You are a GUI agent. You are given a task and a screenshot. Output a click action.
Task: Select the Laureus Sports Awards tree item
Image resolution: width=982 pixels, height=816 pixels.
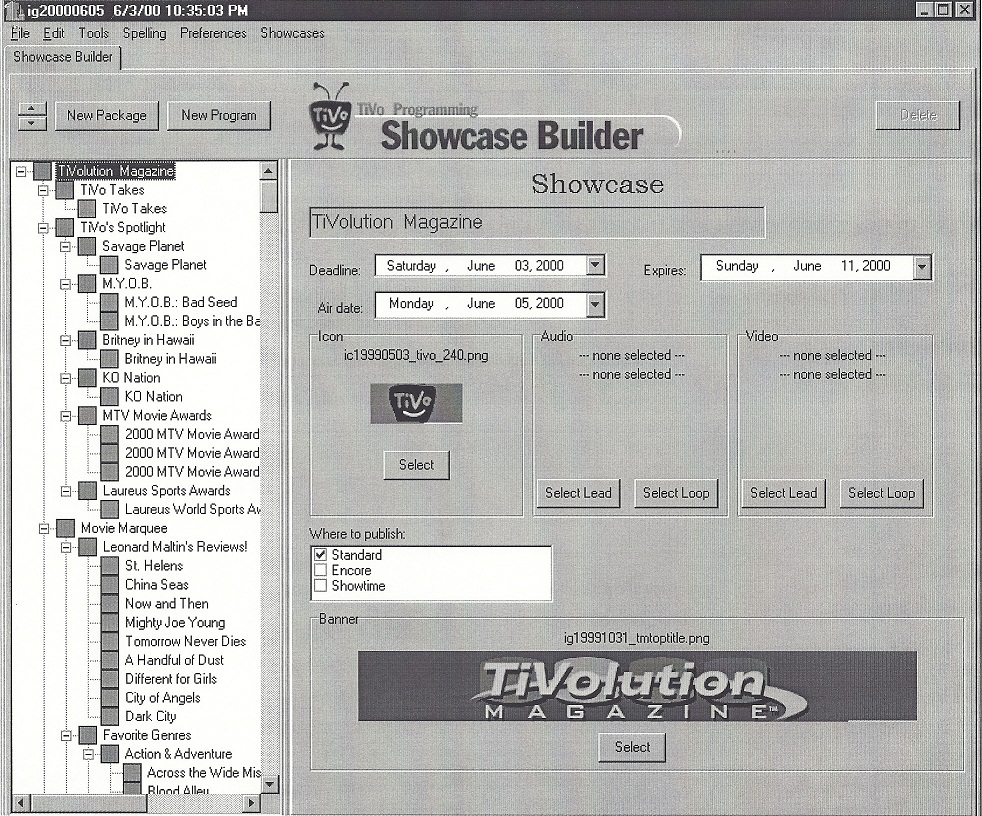(x=167, y=490)
